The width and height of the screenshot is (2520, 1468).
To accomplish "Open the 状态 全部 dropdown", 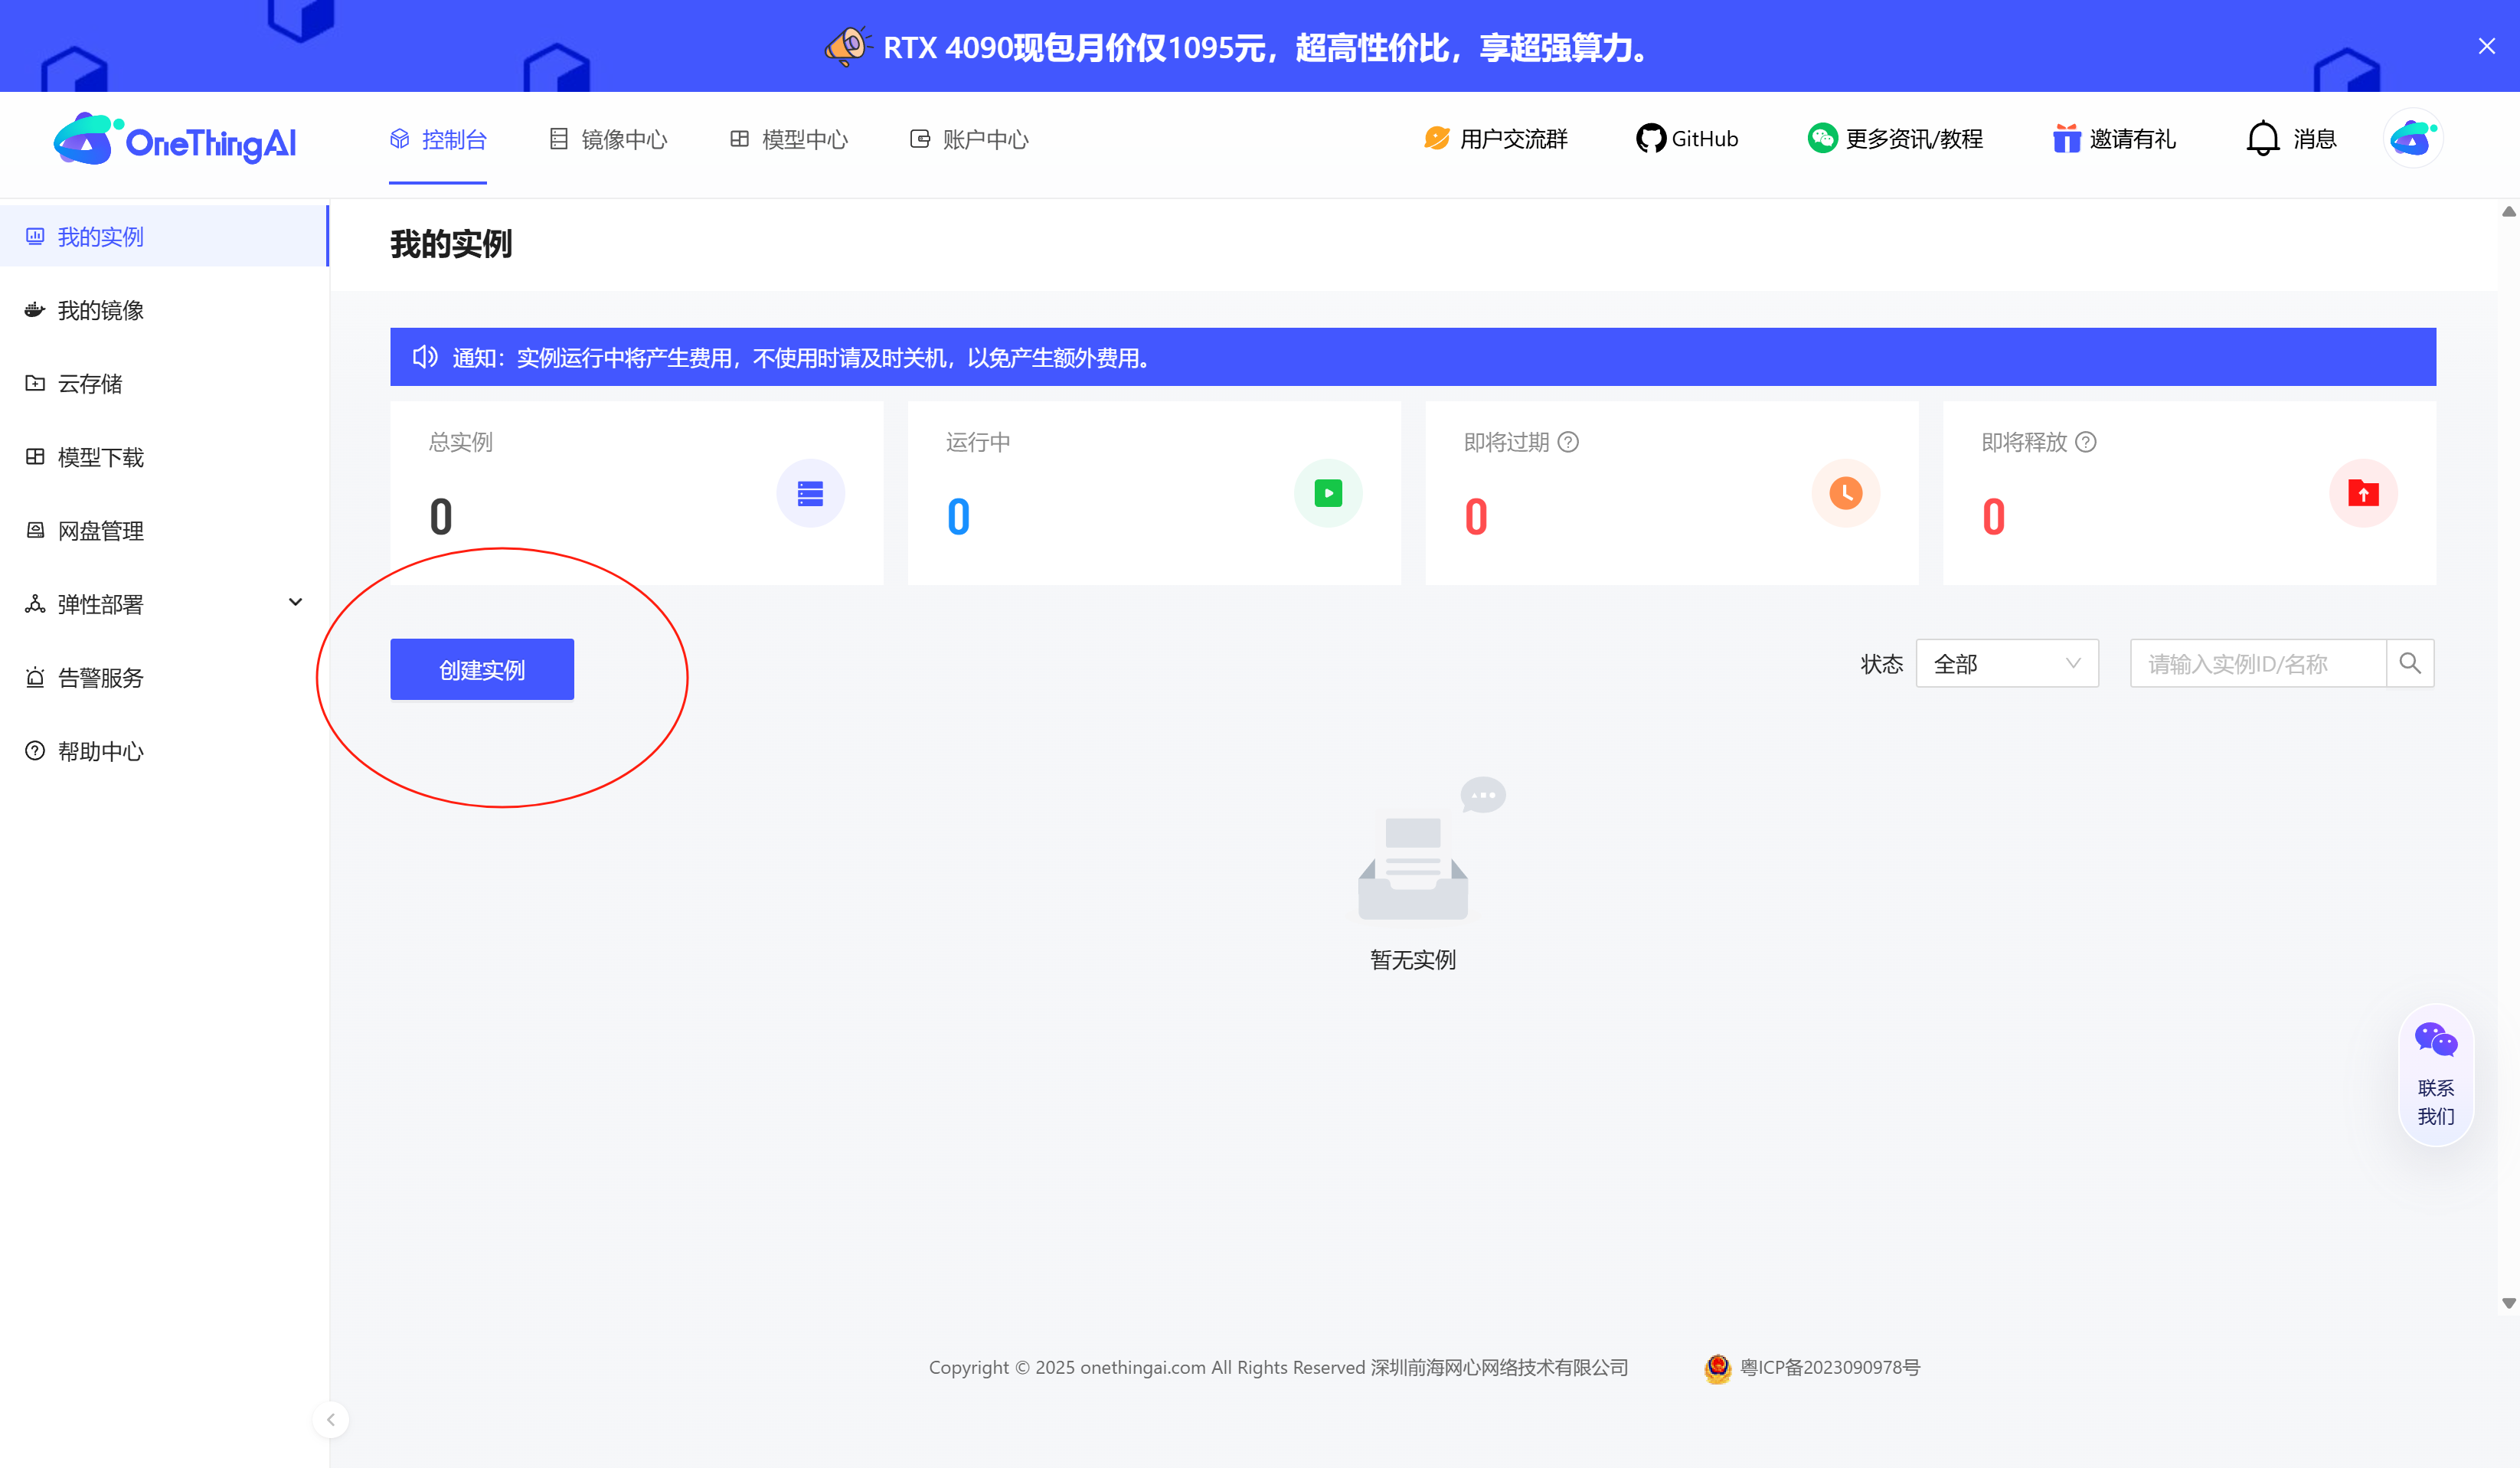I will 2007,663.
